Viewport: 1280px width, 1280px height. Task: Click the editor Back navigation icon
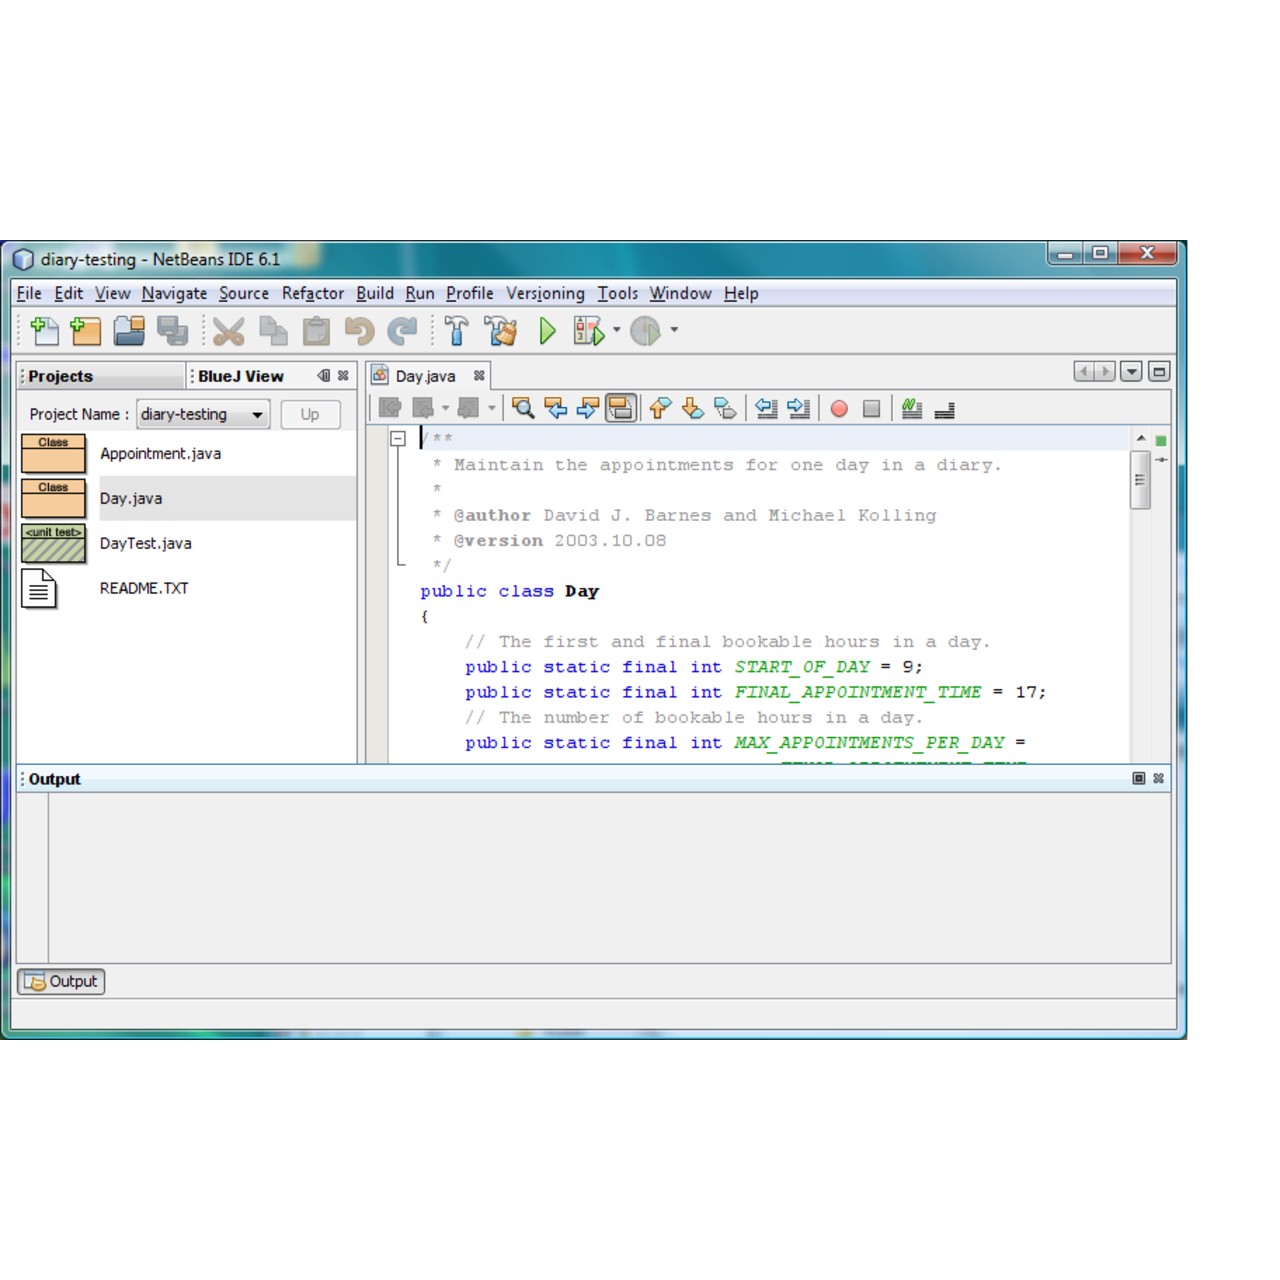(424, 408)
